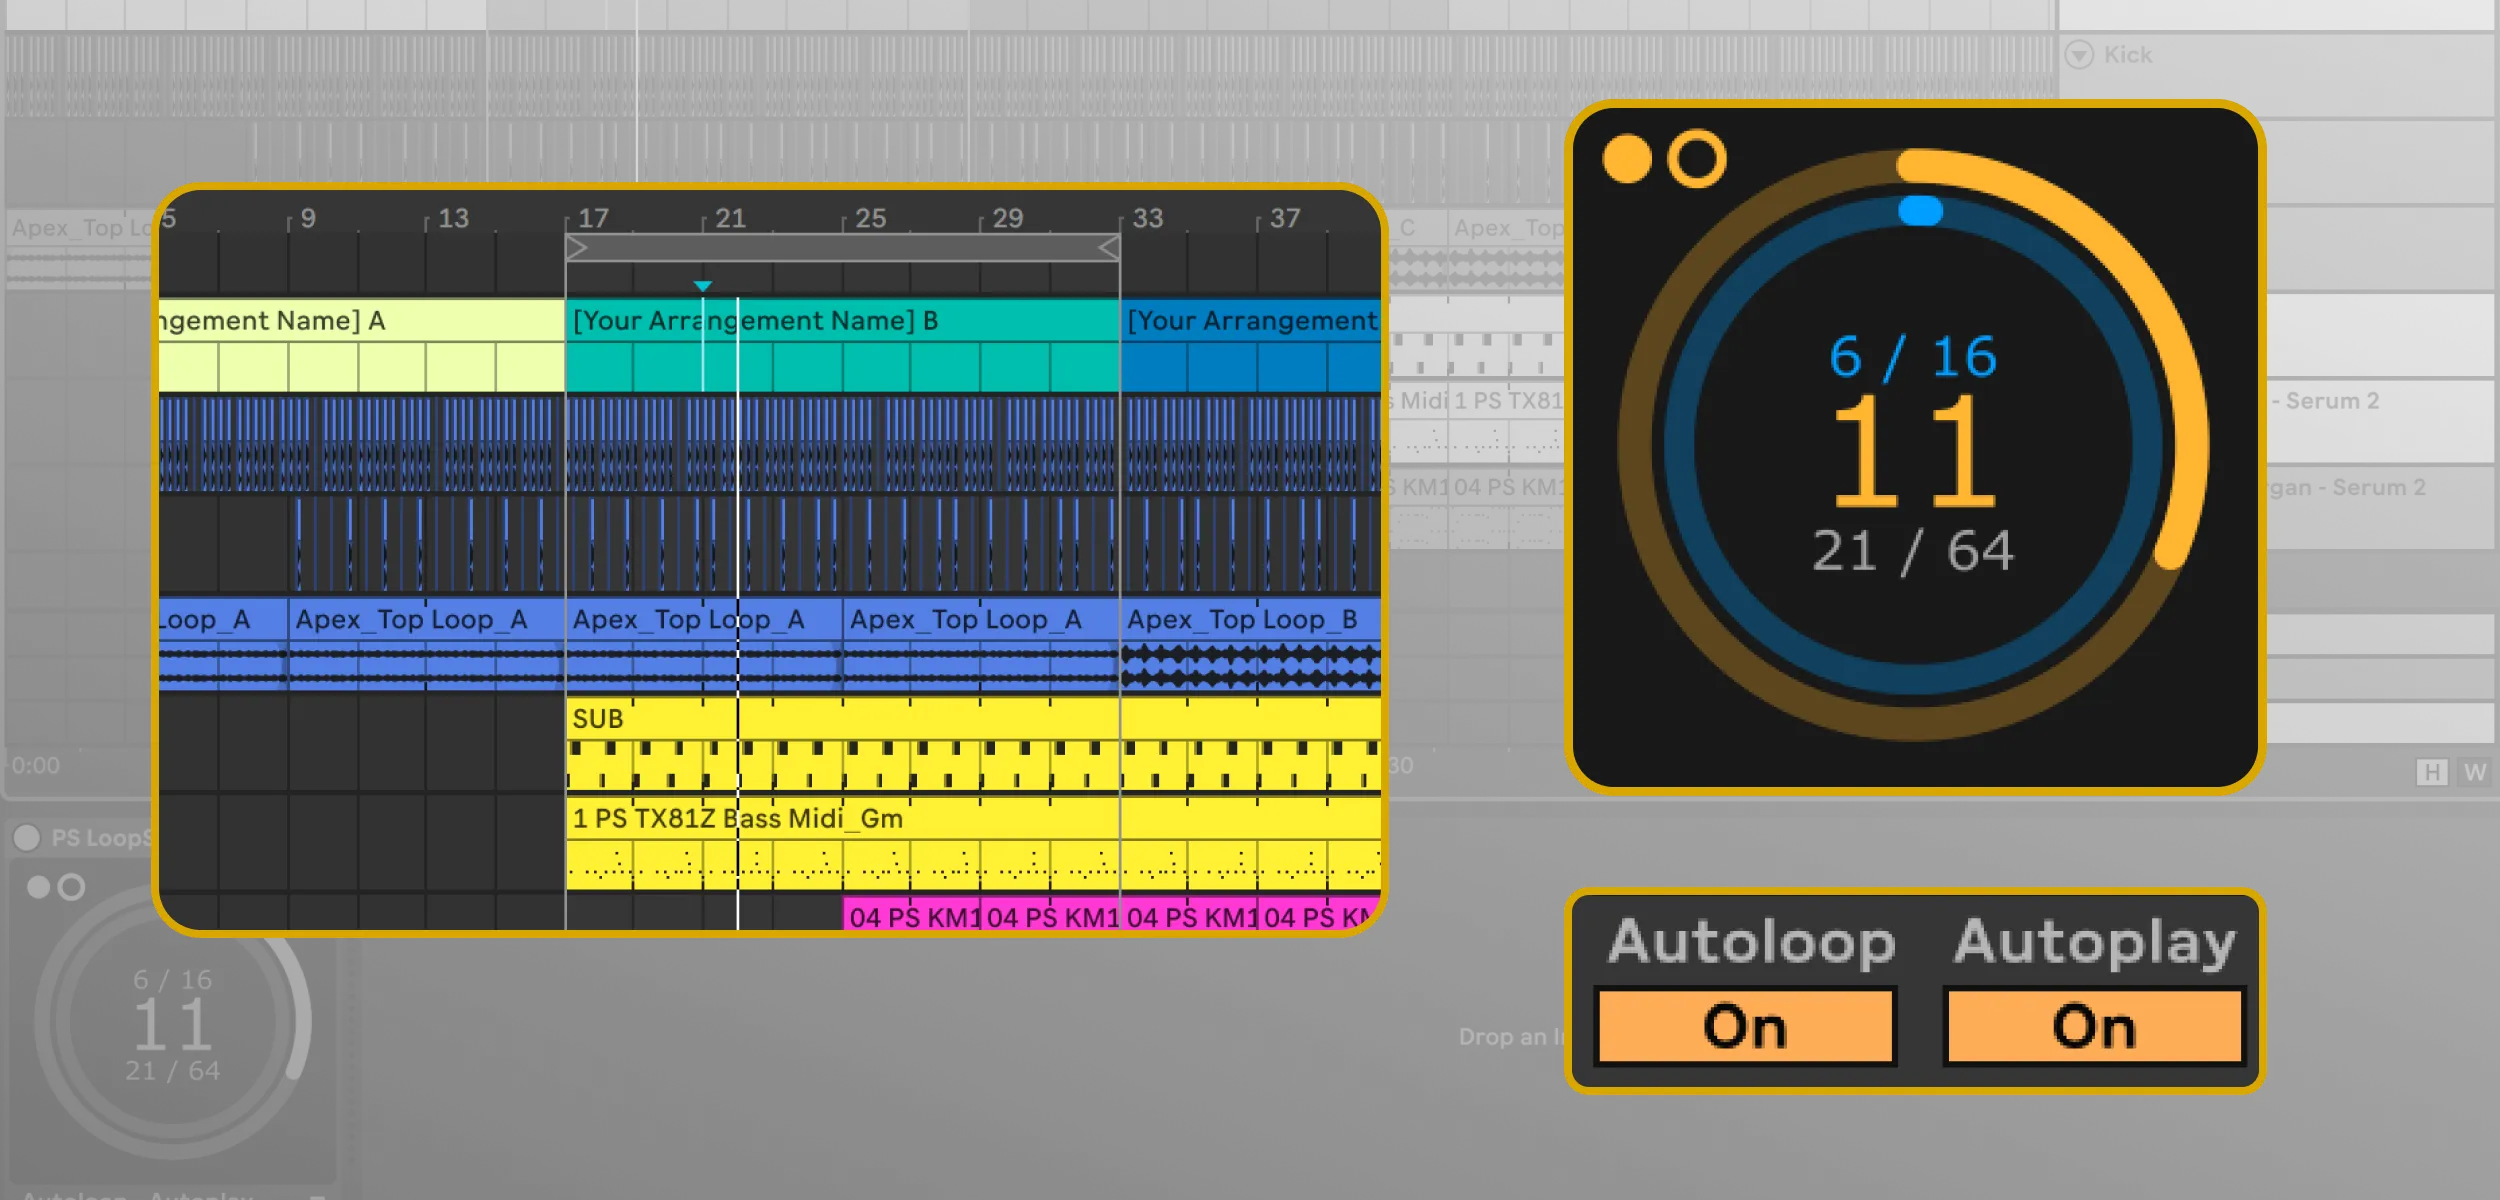Screen dimensions: 2500x1200
Task: Select the Apex_Top Loop_B clip
Action: click(x=1240, y=620)
